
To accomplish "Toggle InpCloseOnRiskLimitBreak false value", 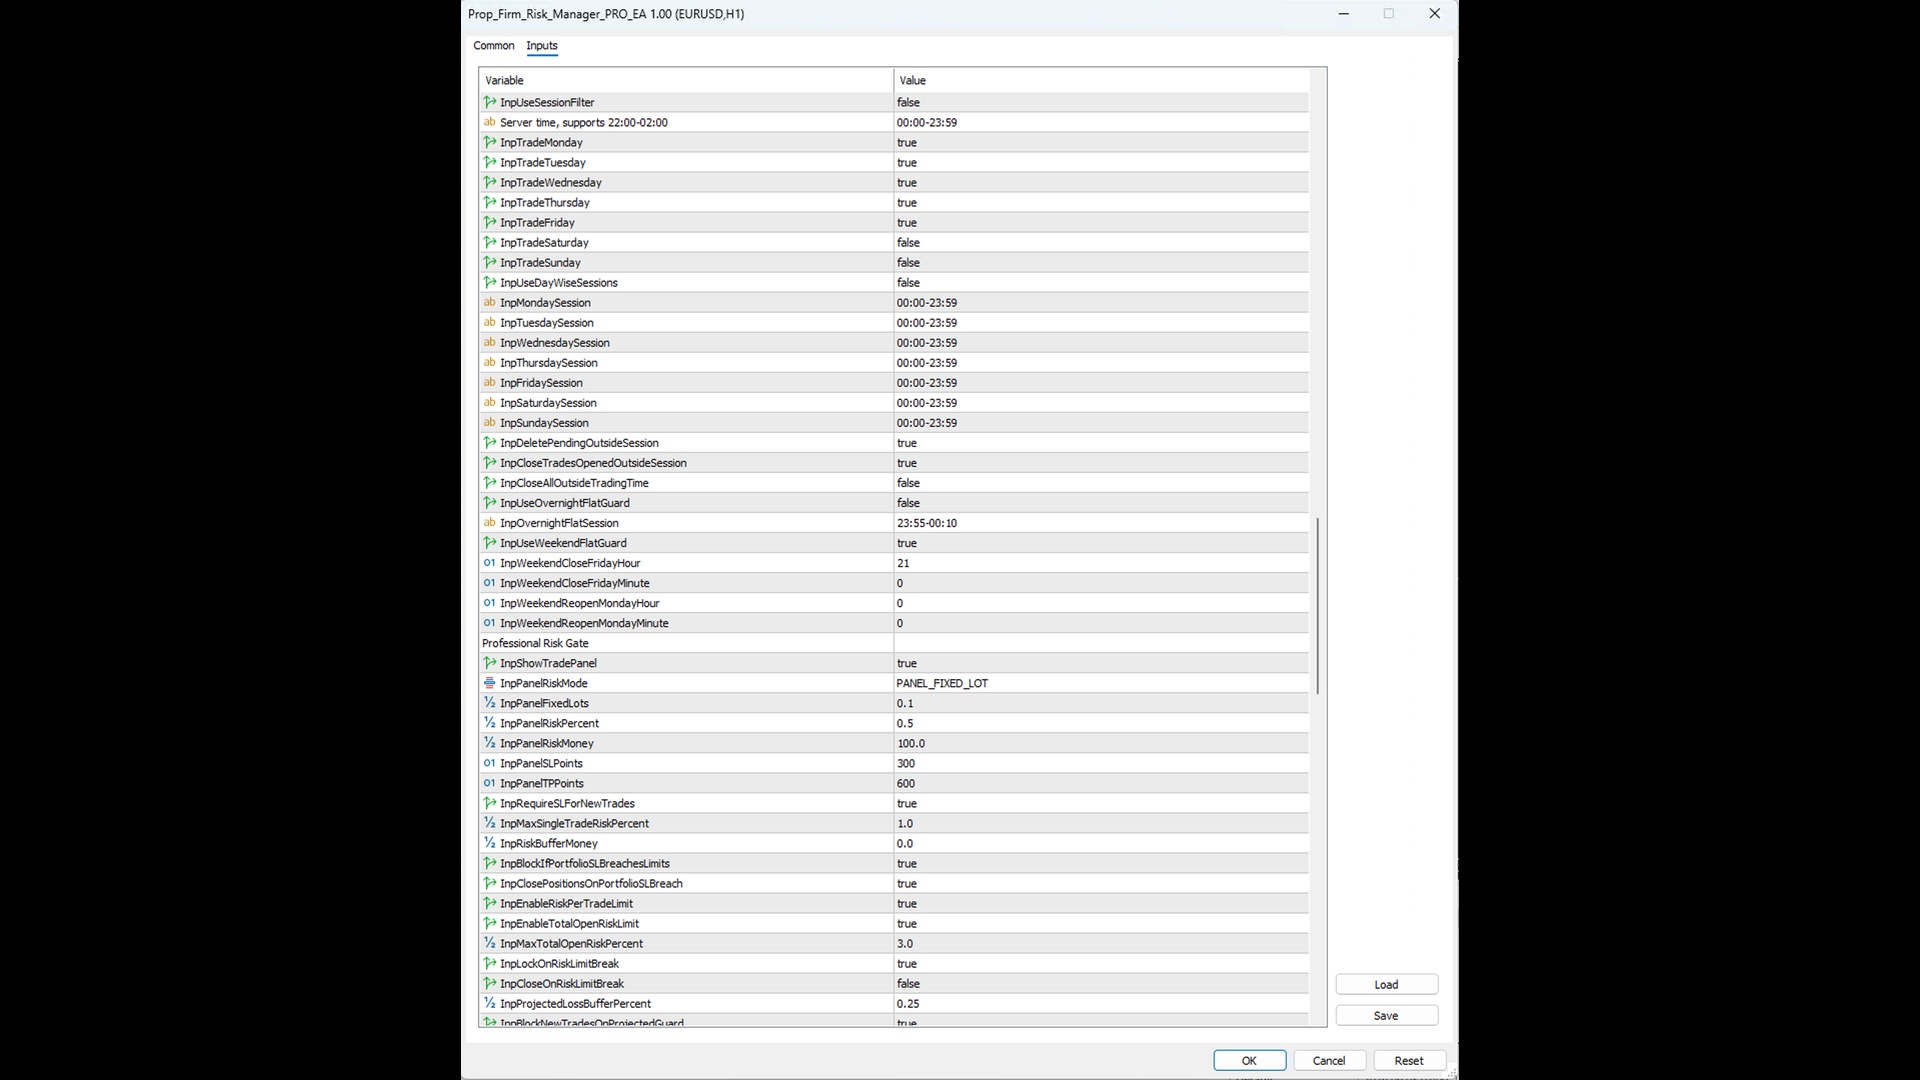I will tap(1101, 983).
